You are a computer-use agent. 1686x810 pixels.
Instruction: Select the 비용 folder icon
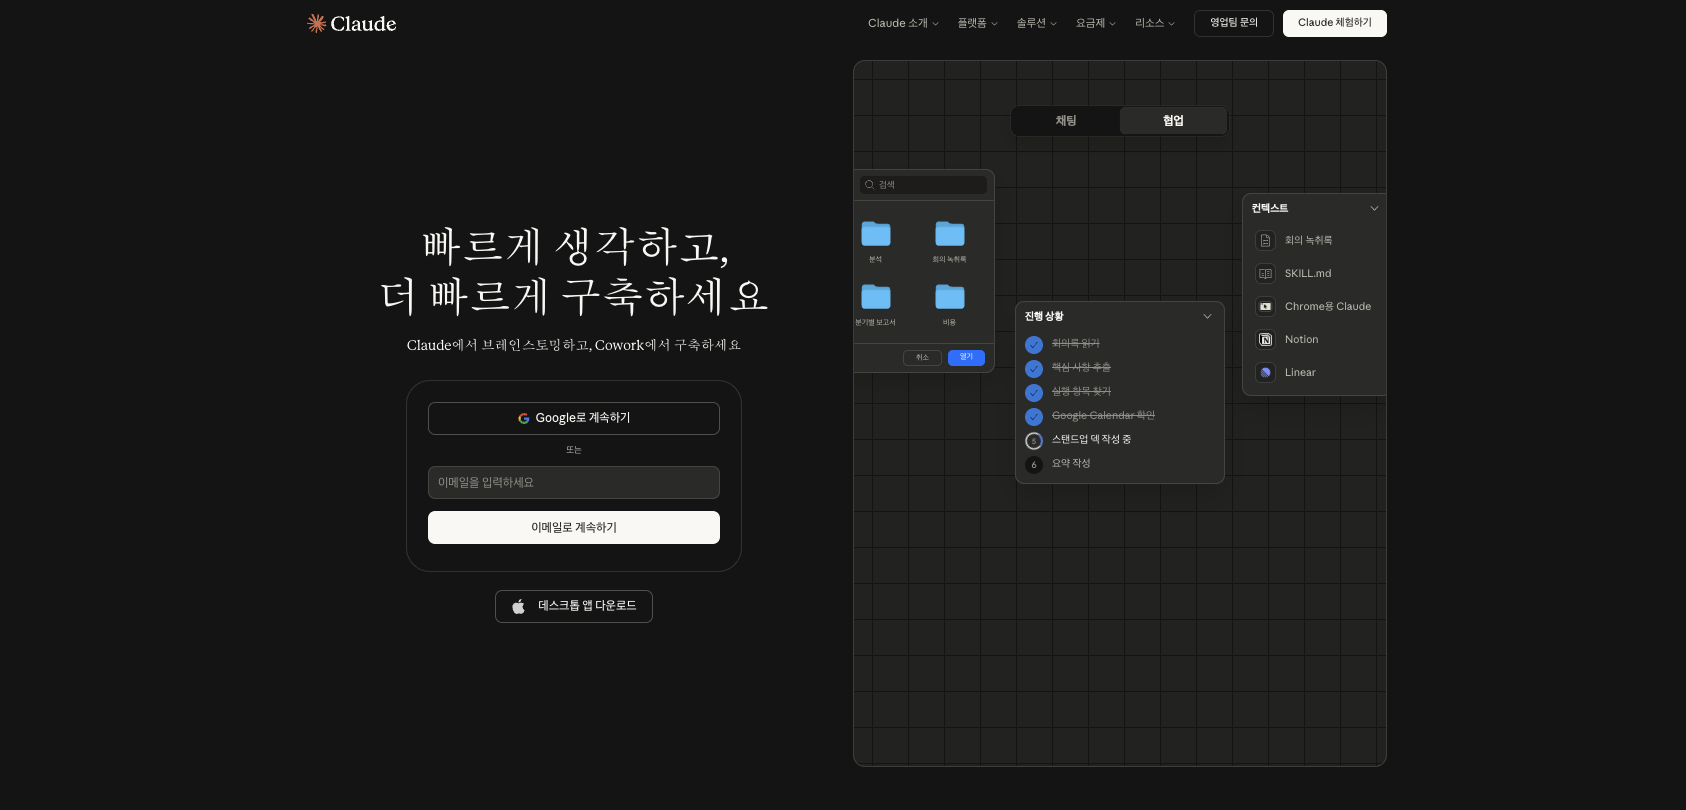click(x=949, y=297)
